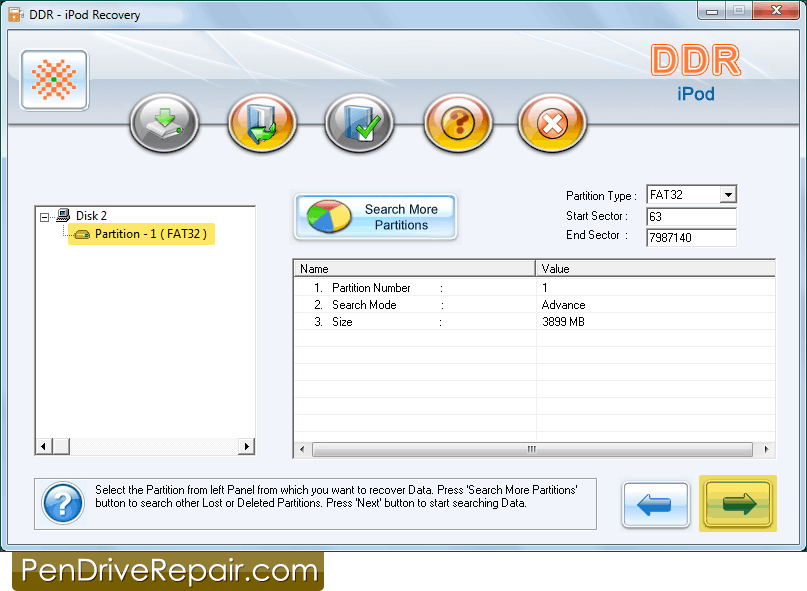807x591 pixels.
Task: Click the Value column header
Action: (x=655, y=269)
